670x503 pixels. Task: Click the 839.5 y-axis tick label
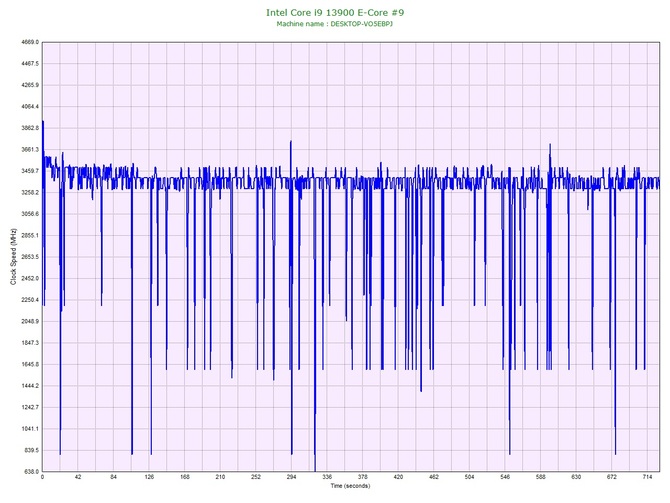(31, 450)
